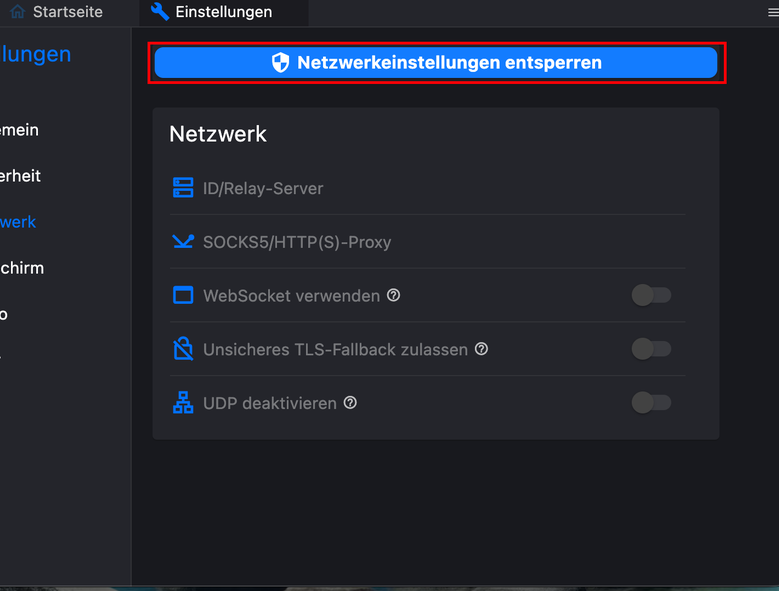Viewport: 779px width, 591px height.
Task: Click the crossed-out lock TLS icon
Action: 183,348
